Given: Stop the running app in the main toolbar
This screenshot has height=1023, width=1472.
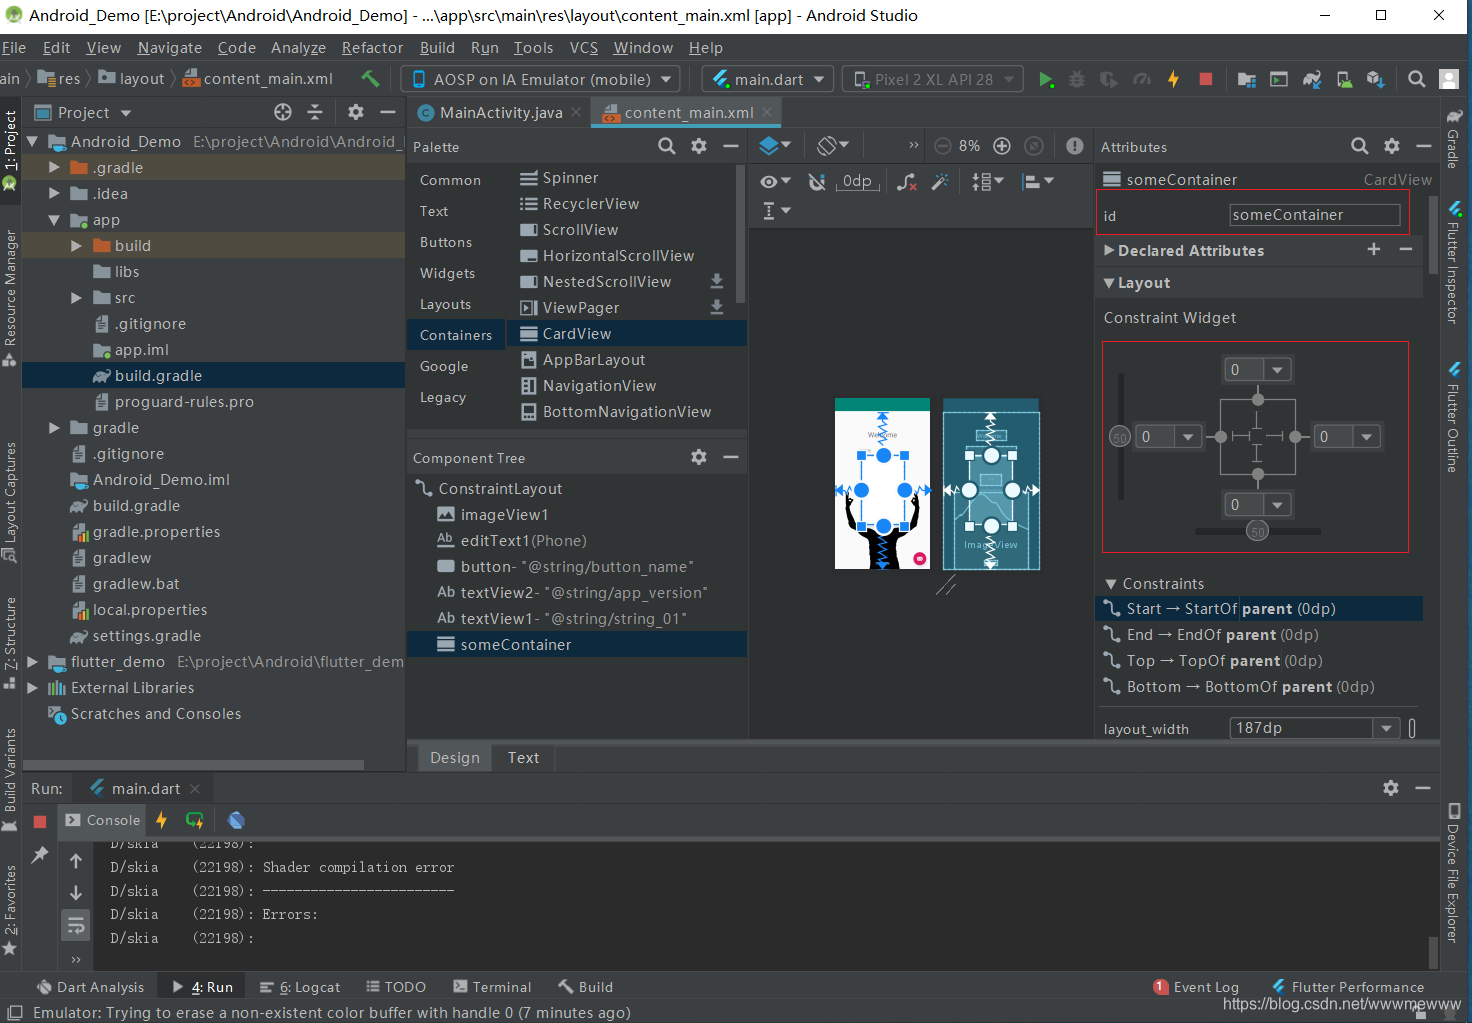Looking at the screenshot, I should 1206,79.
